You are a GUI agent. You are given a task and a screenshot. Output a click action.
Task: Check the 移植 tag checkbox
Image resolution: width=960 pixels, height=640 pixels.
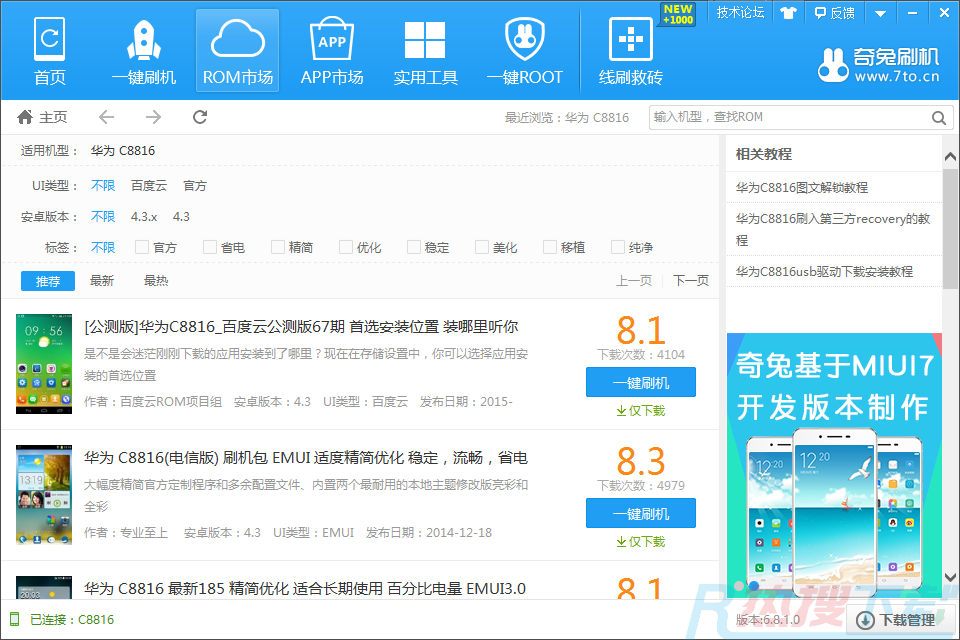coord(550,247)
